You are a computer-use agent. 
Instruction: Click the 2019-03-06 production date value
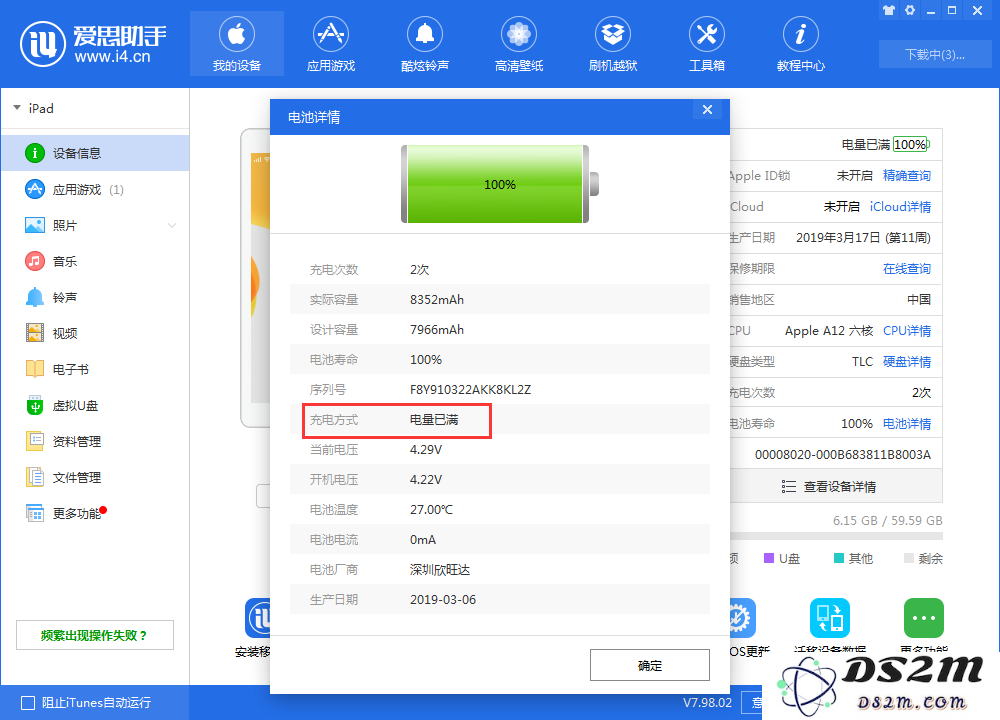443,599
